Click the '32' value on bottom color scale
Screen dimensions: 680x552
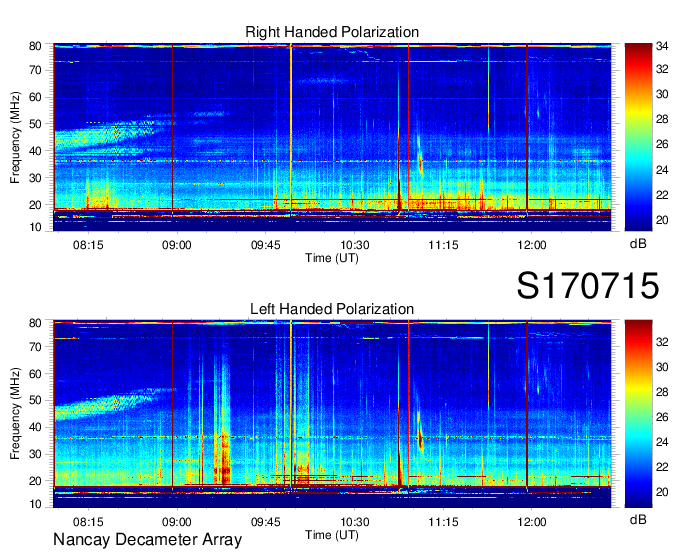tap(662, 342)
